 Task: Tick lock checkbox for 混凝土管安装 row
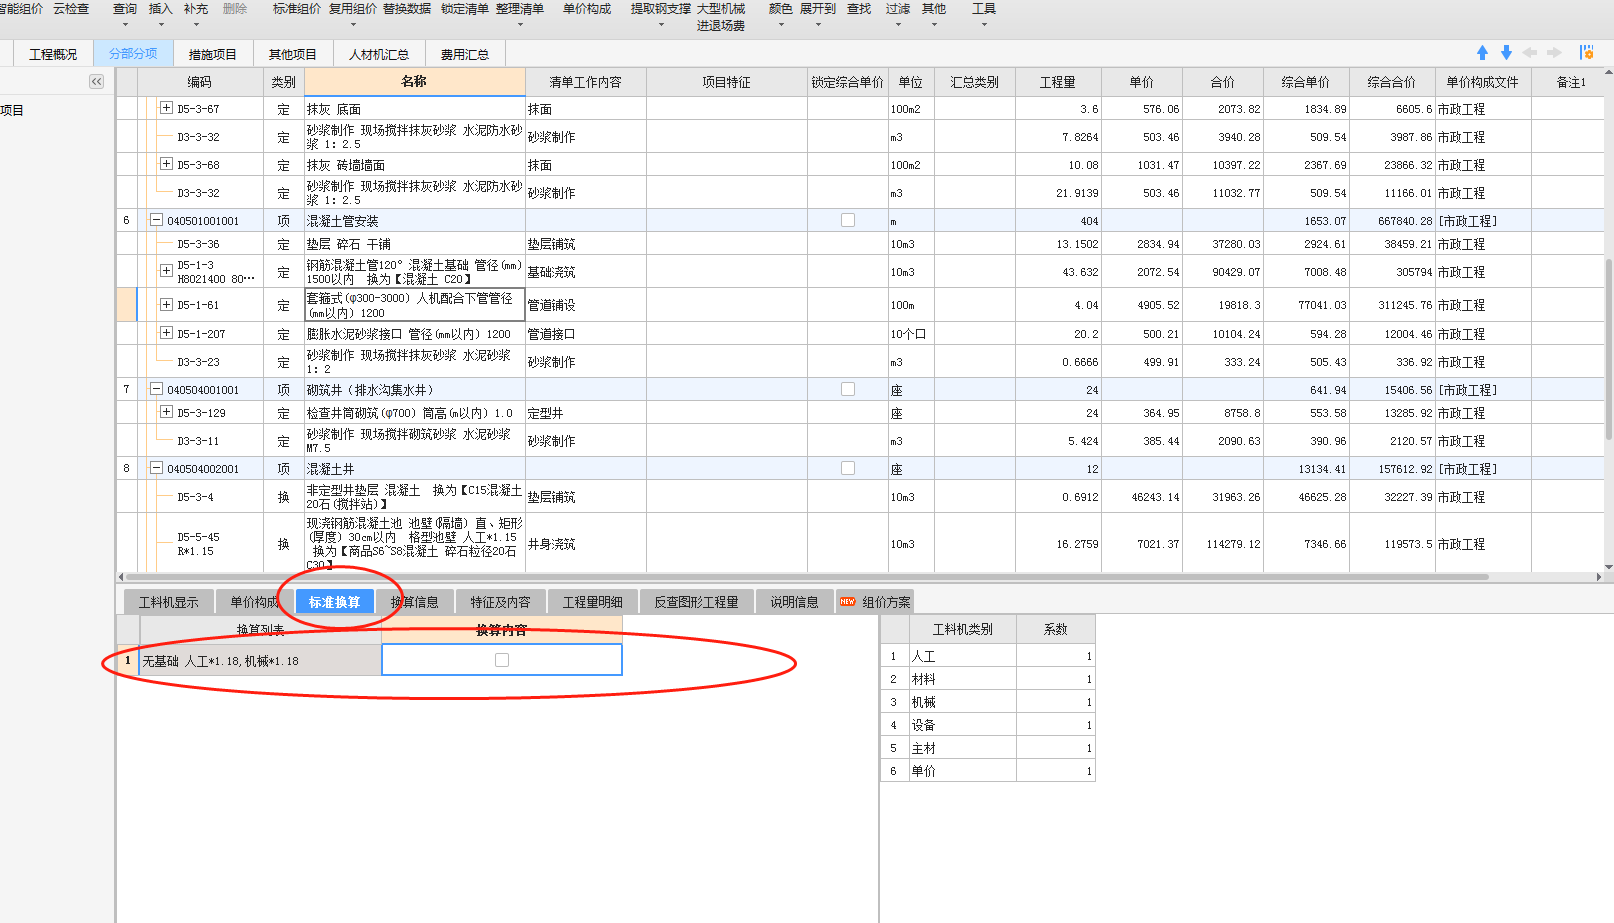click(848, 220)
